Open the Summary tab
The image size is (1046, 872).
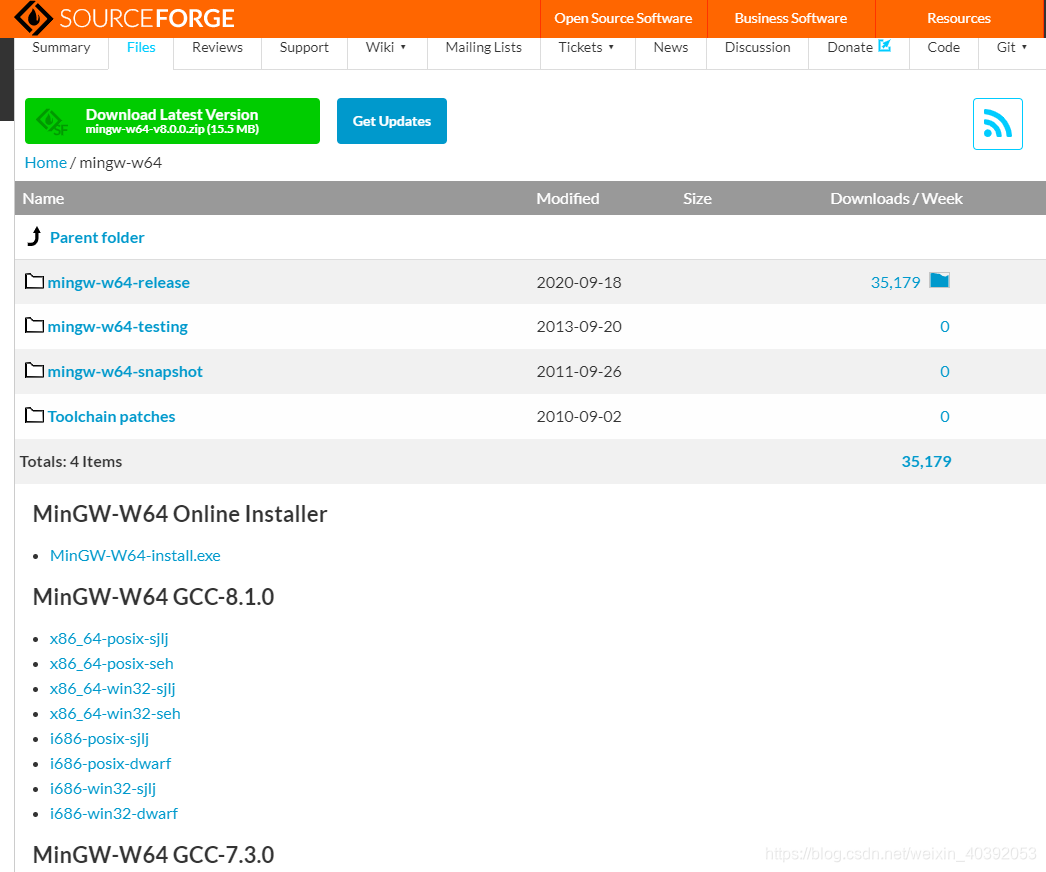coord(61,47)
